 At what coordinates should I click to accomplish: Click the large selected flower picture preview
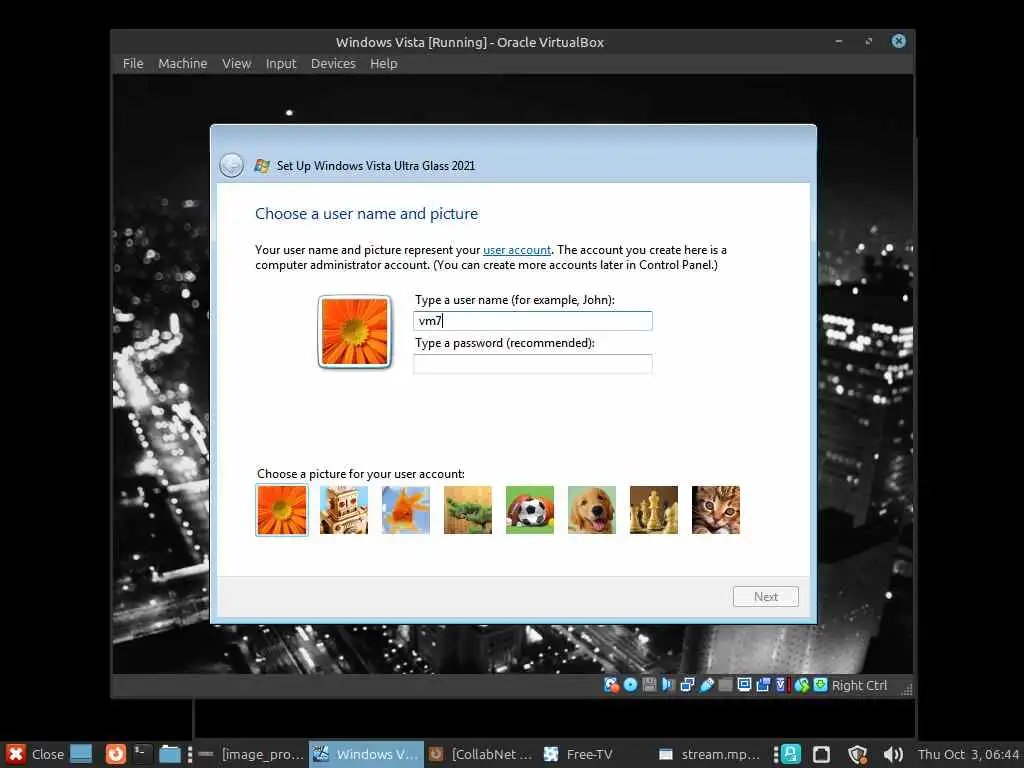coord(355,332)
